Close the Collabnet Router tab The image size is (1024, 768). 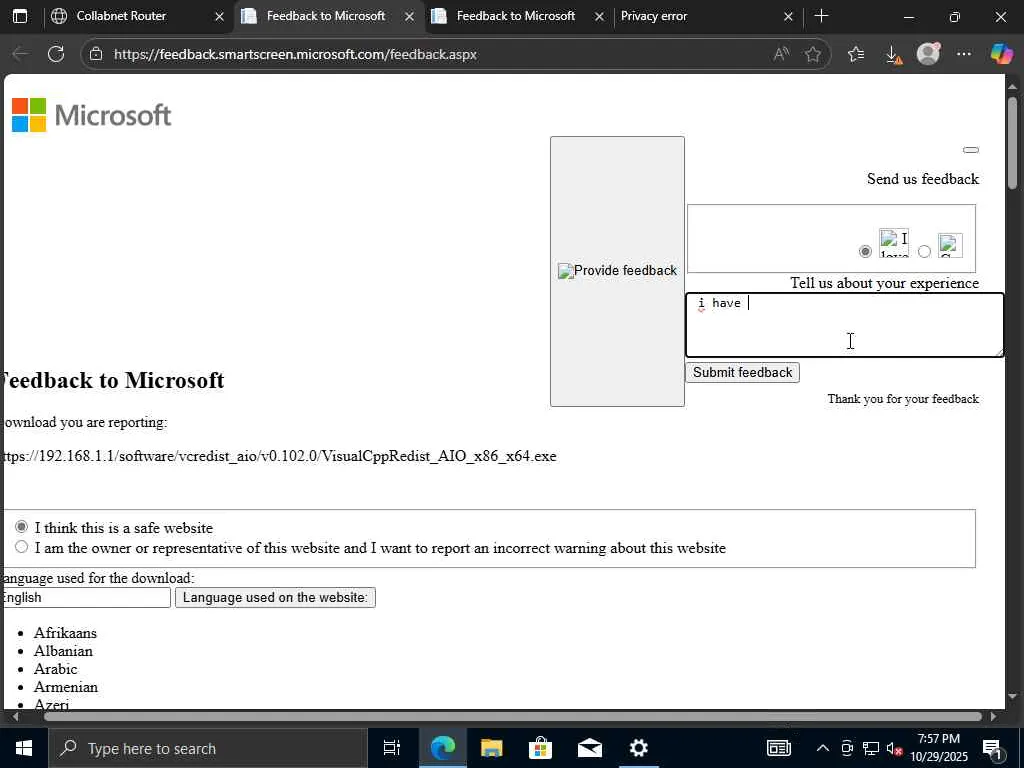[219, 17]
